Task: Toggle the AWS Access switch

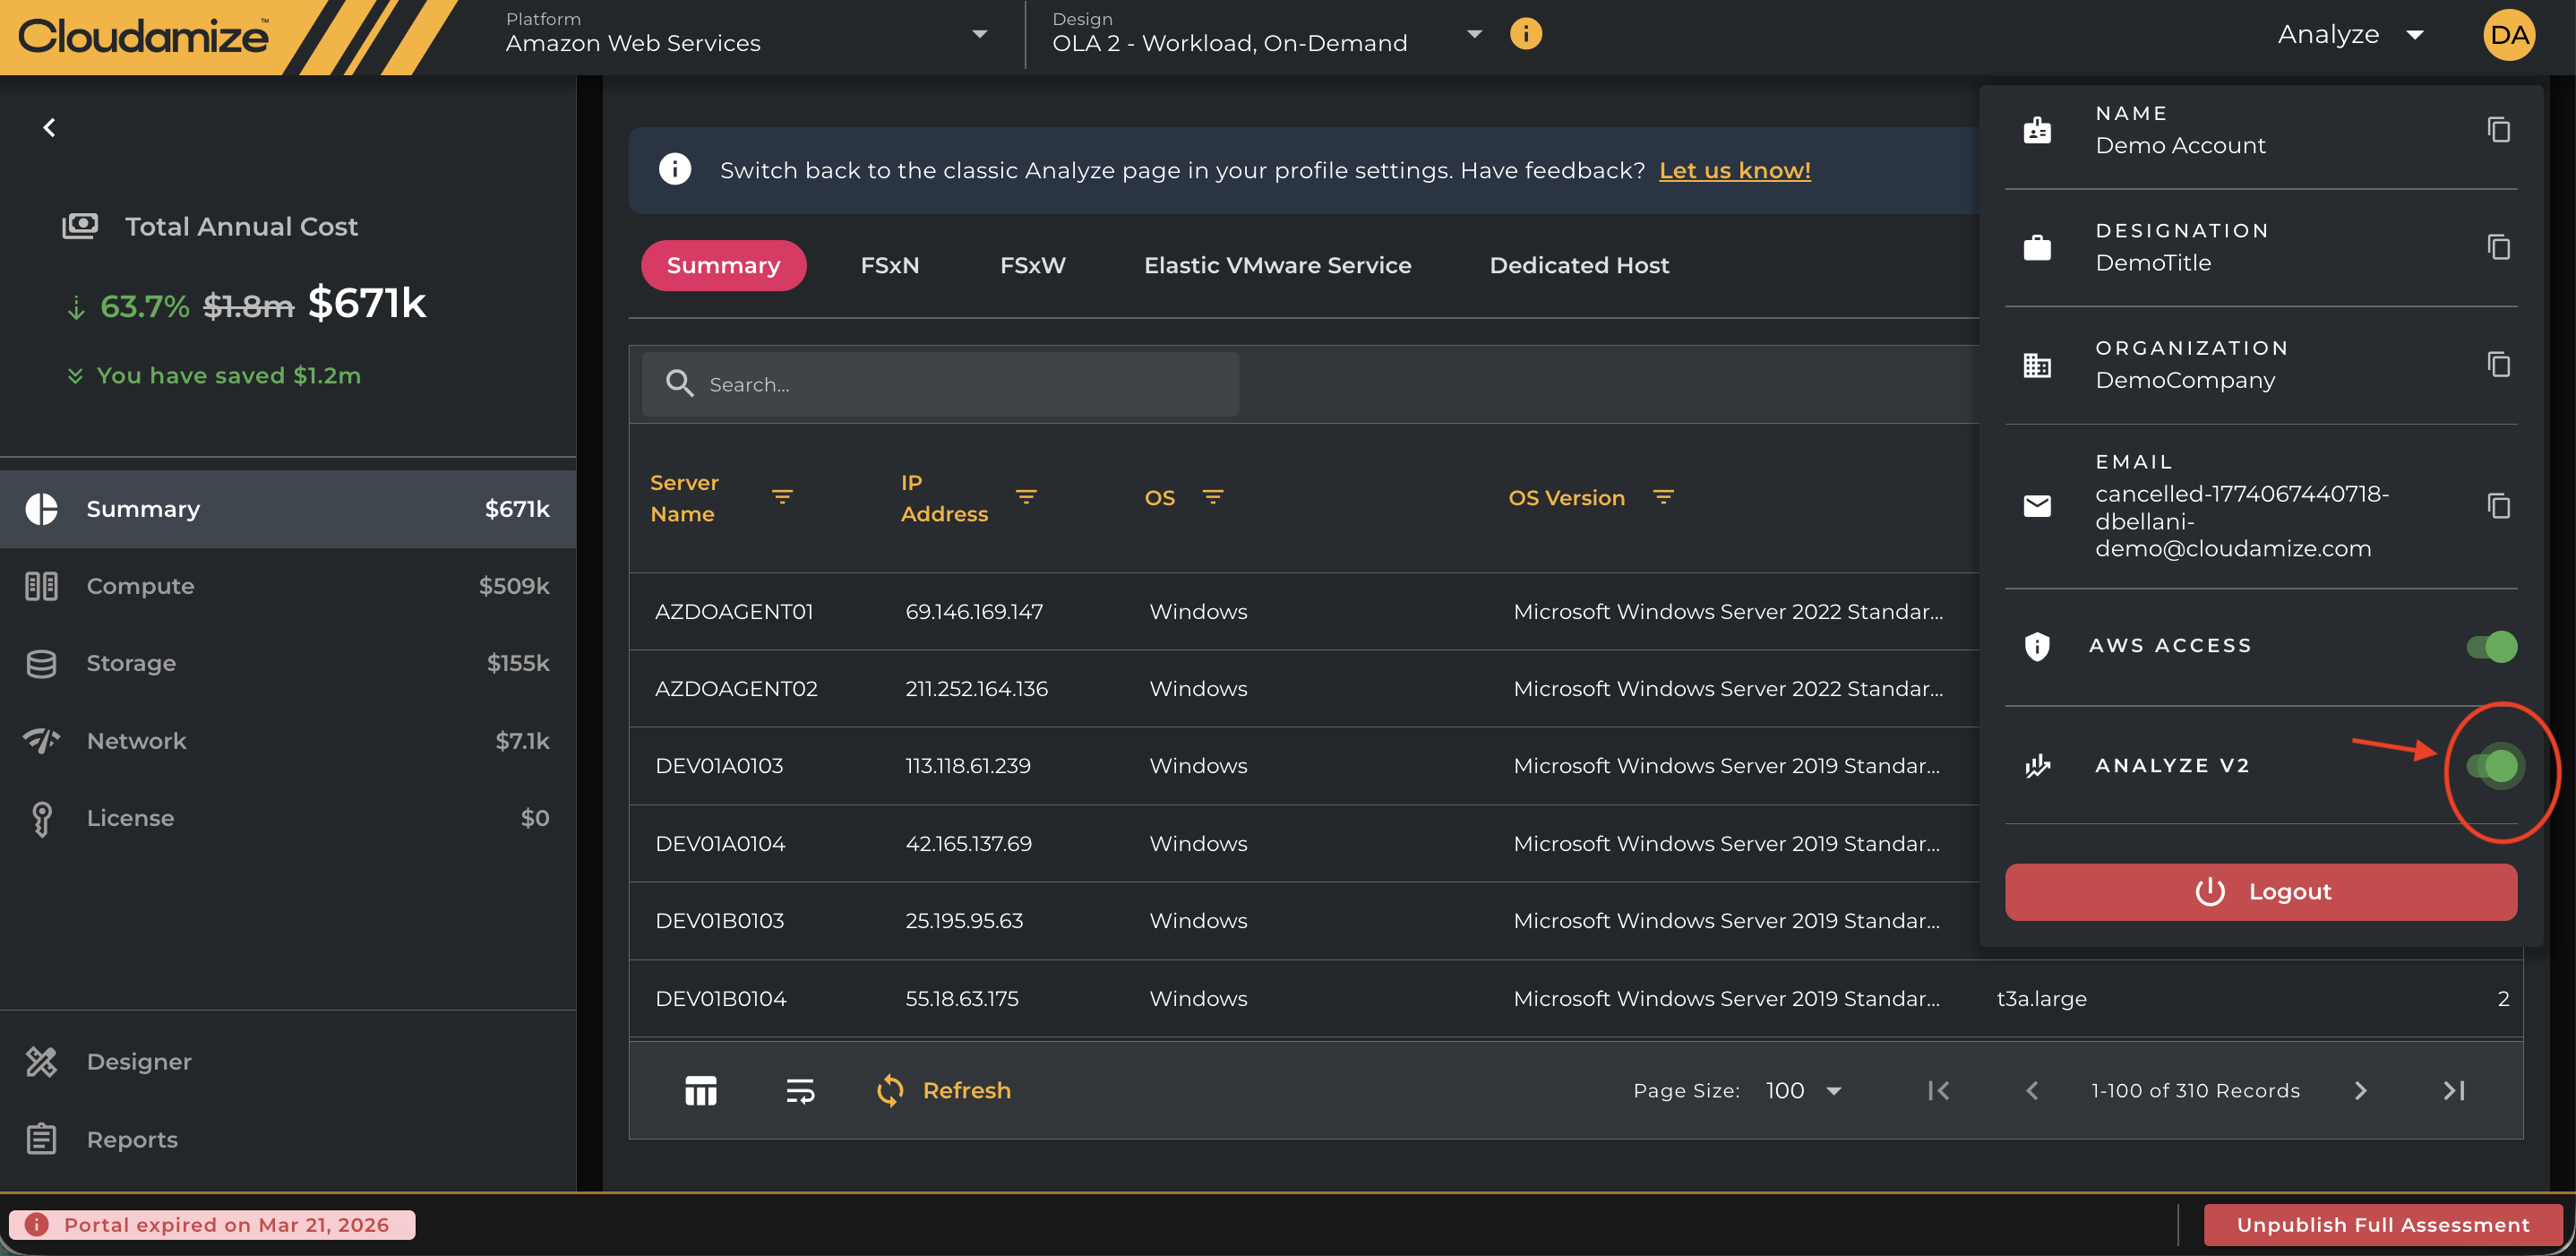Action: pyautogui.click(x=2491, y=646)
